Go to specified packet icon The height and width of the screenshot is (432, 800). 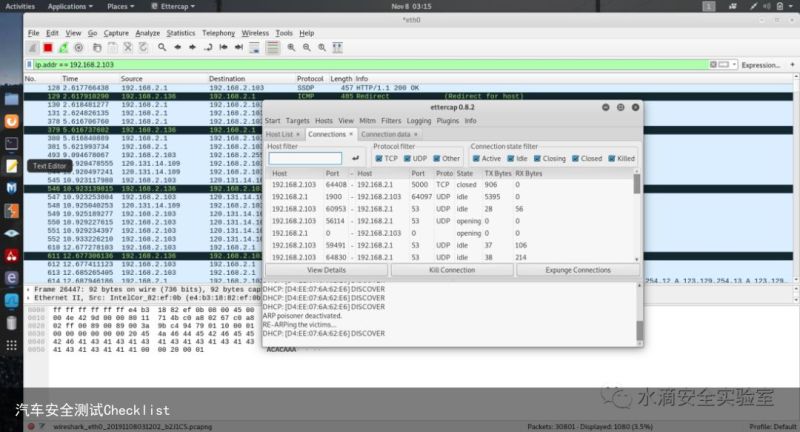(x=208, y=48)
